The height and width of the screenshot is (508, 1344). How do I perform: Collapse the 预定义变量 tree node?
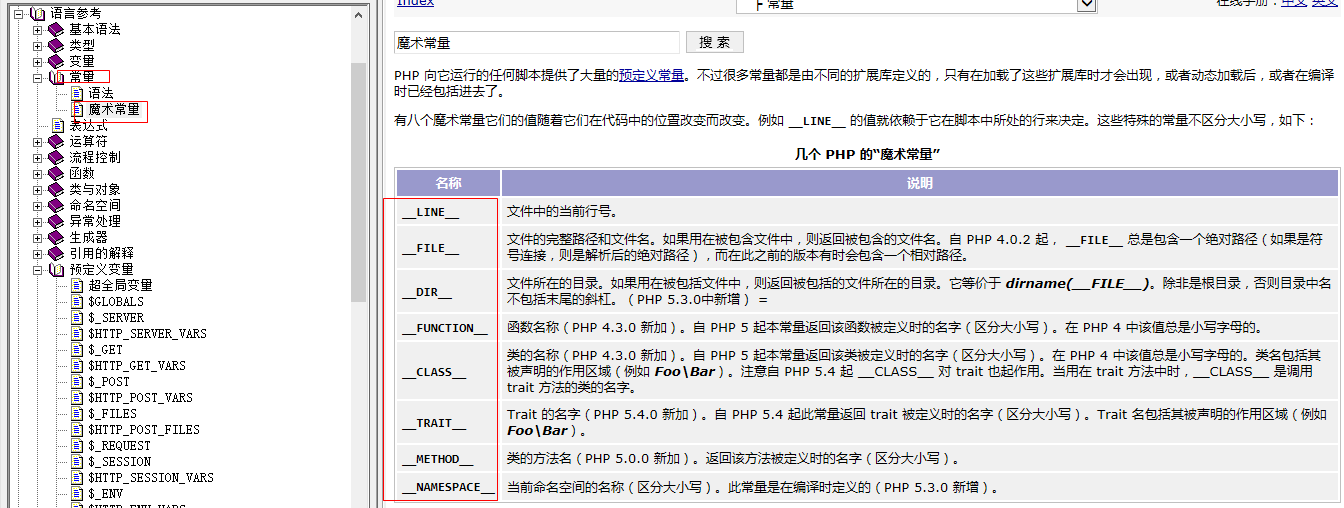pos(38,270)
